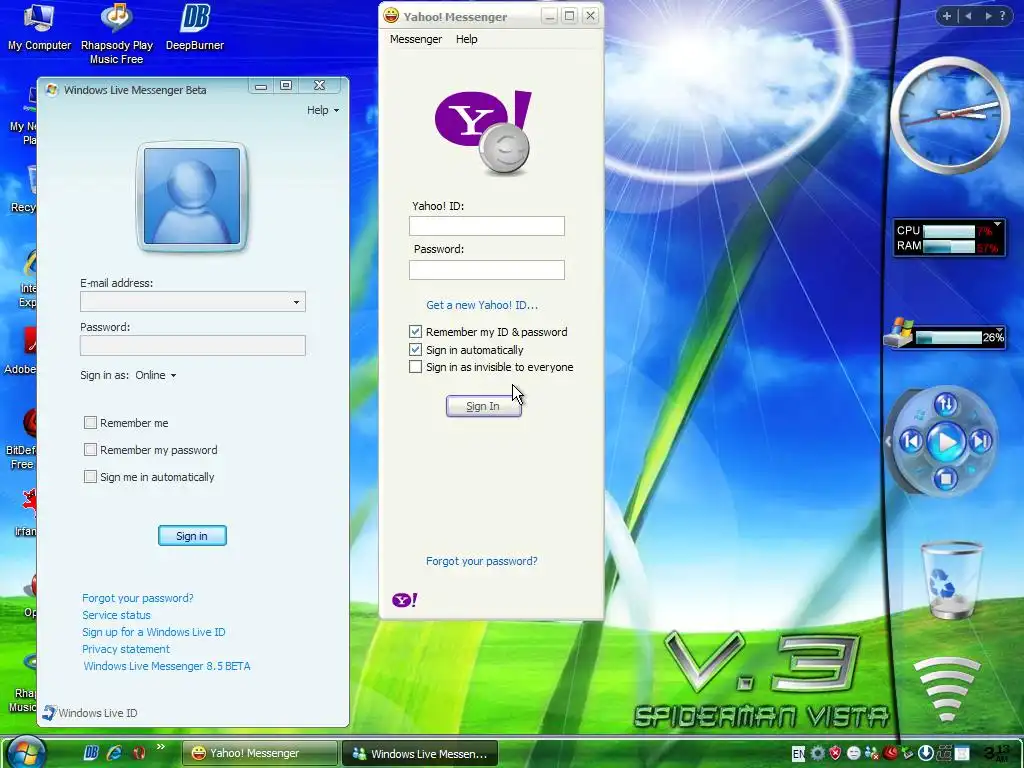Click Forgot your password in Yahoo Messenger
The width and height of the screenshot is (1024, 768).
481,561
